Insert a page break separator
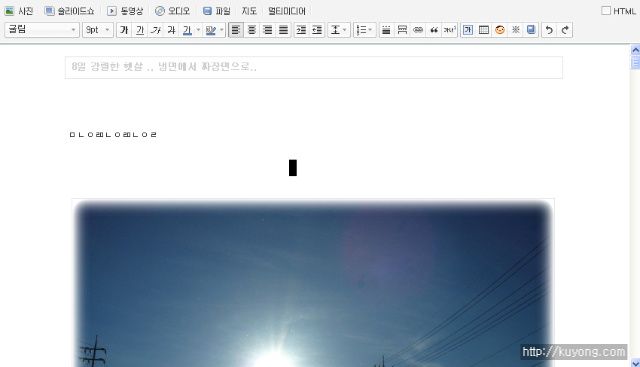The width and height of the screenshot is (640, 367). (402, 30)
